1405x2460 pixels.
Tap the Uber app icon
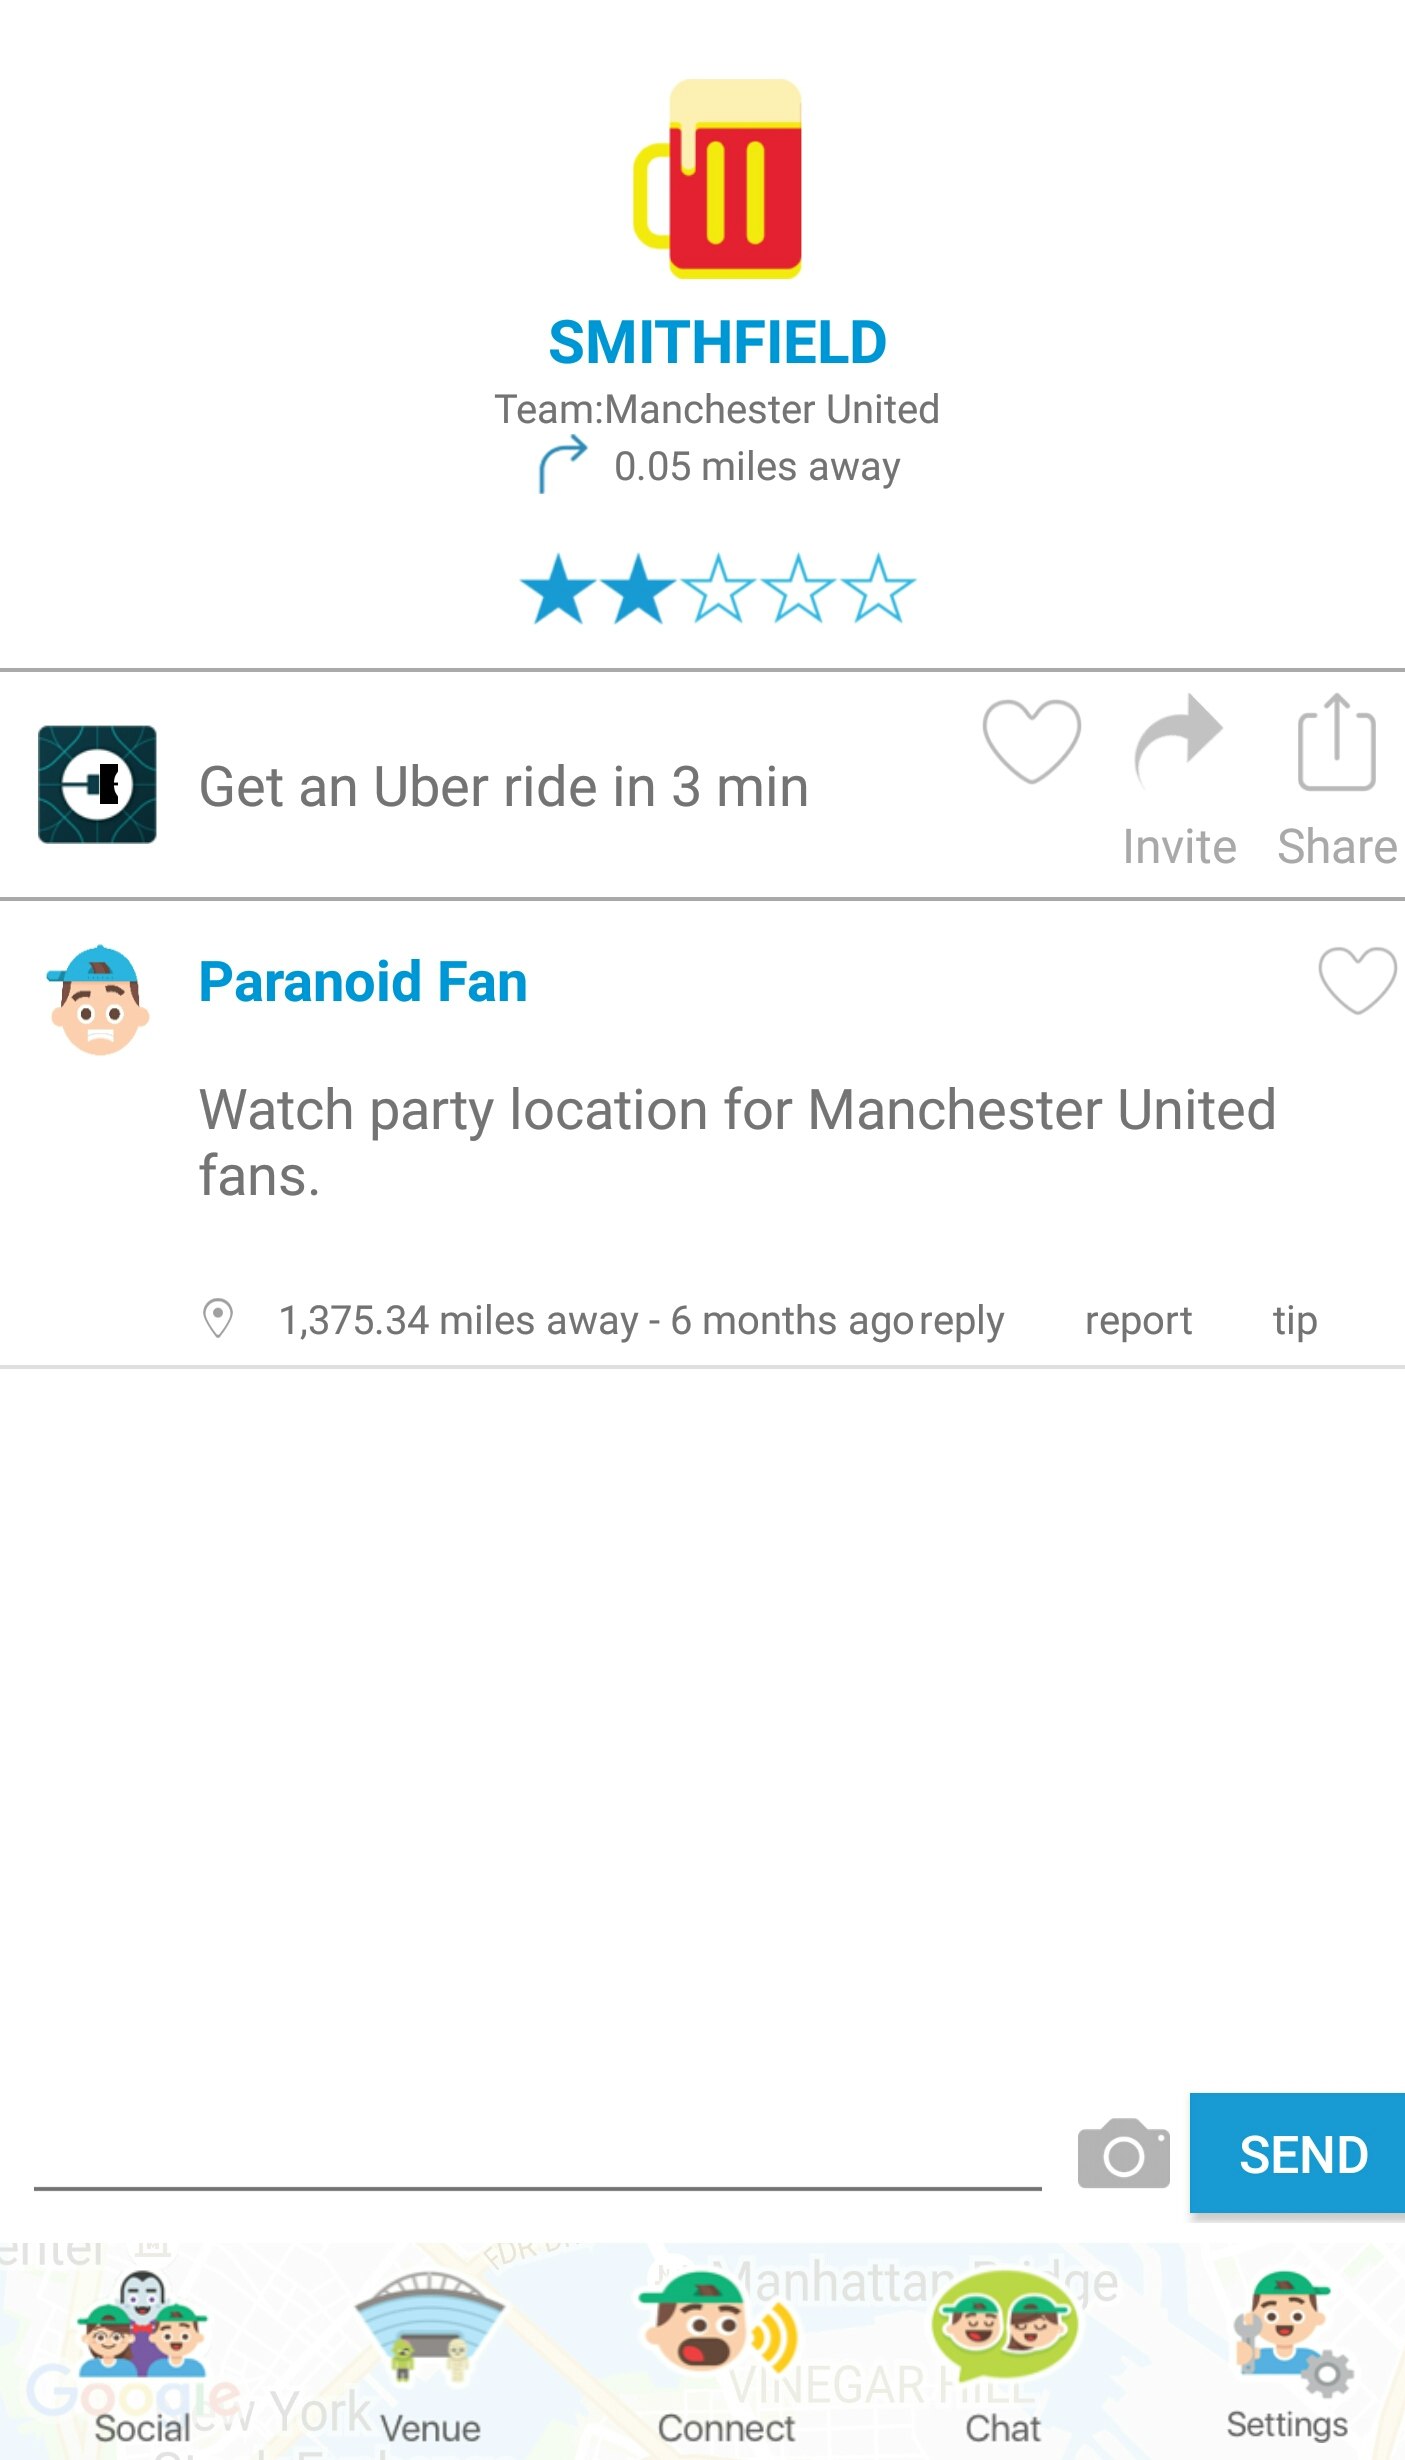pos(97,786)
